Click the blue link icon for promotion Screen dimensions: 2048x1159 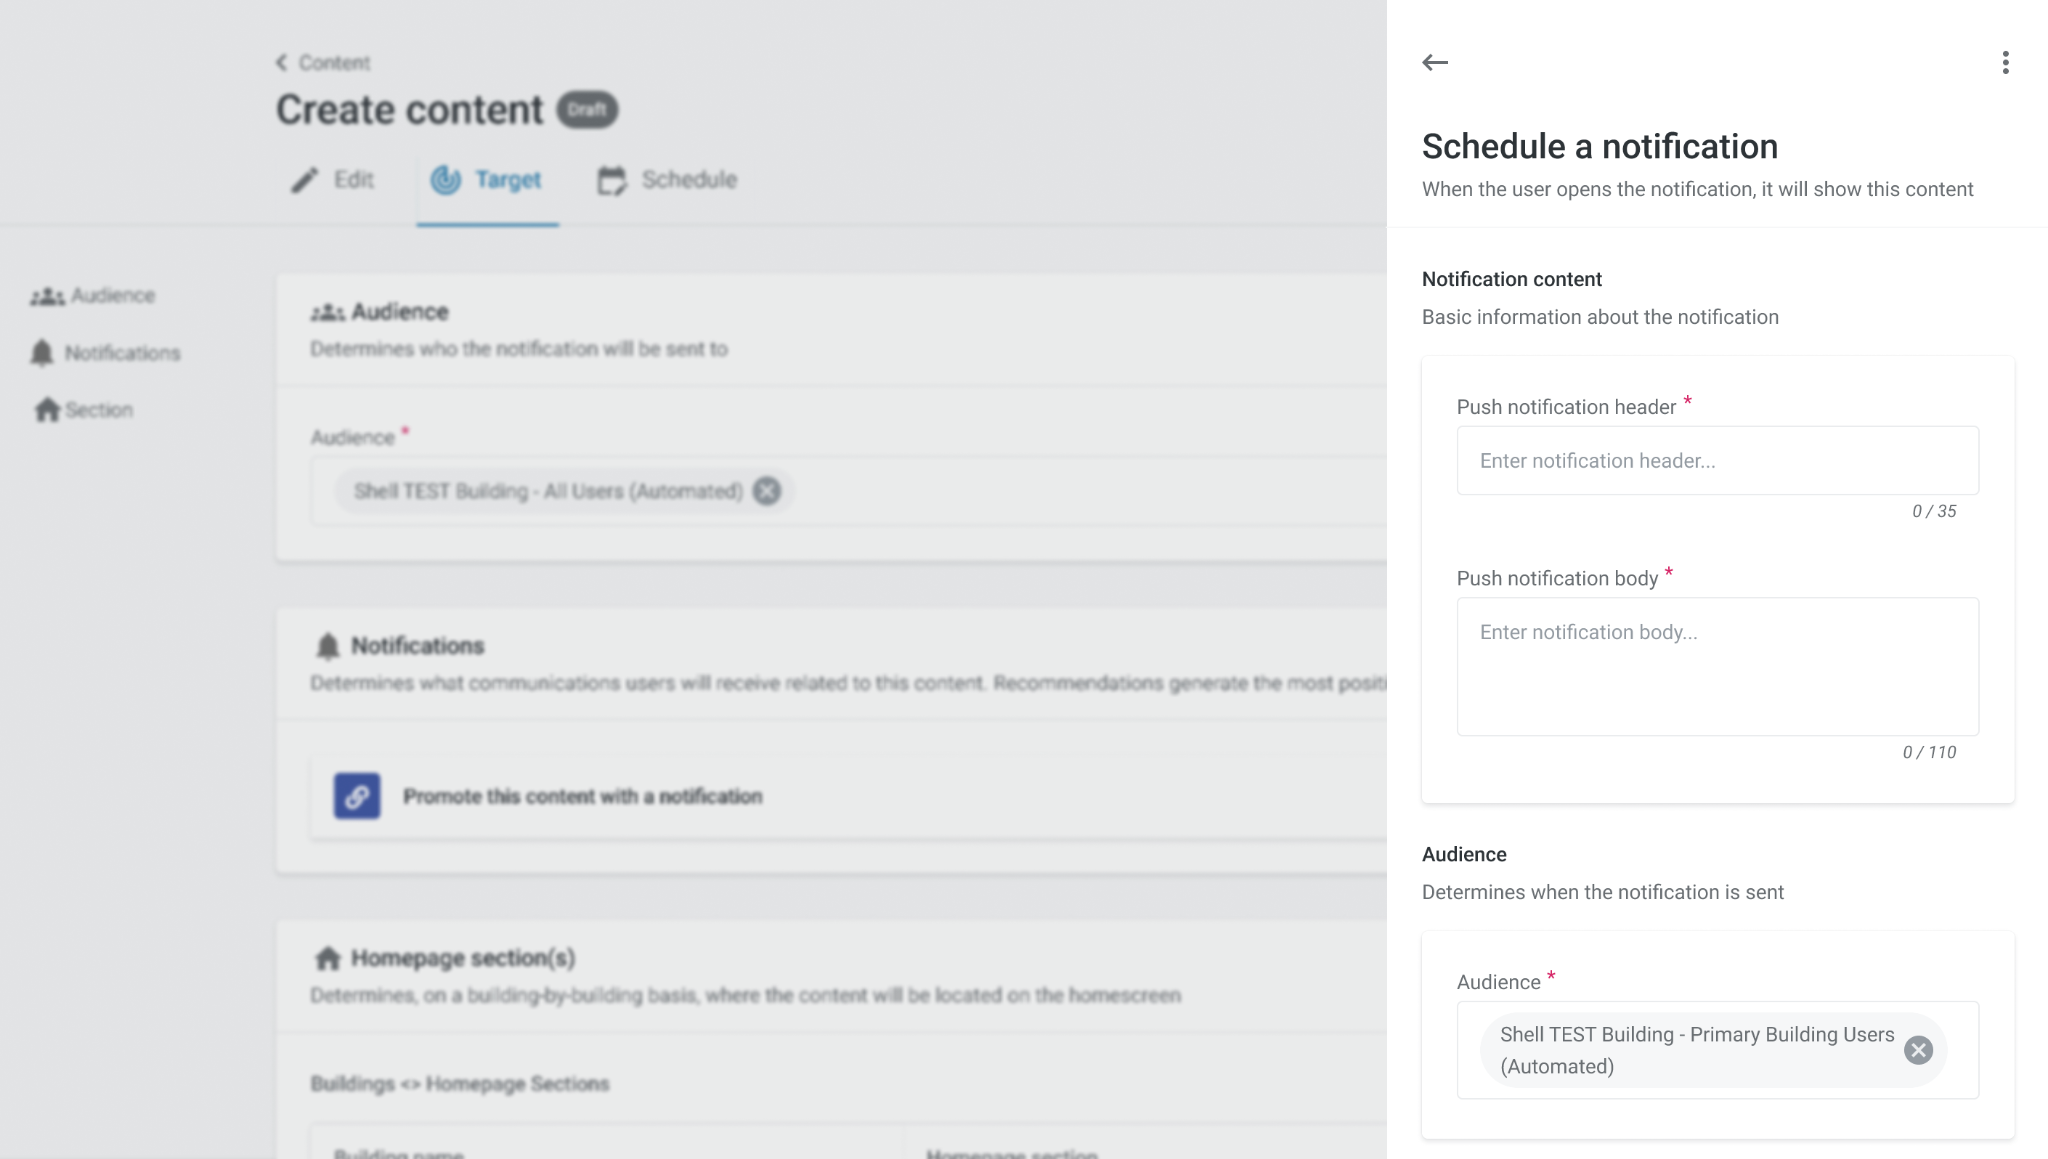(357, 796)
